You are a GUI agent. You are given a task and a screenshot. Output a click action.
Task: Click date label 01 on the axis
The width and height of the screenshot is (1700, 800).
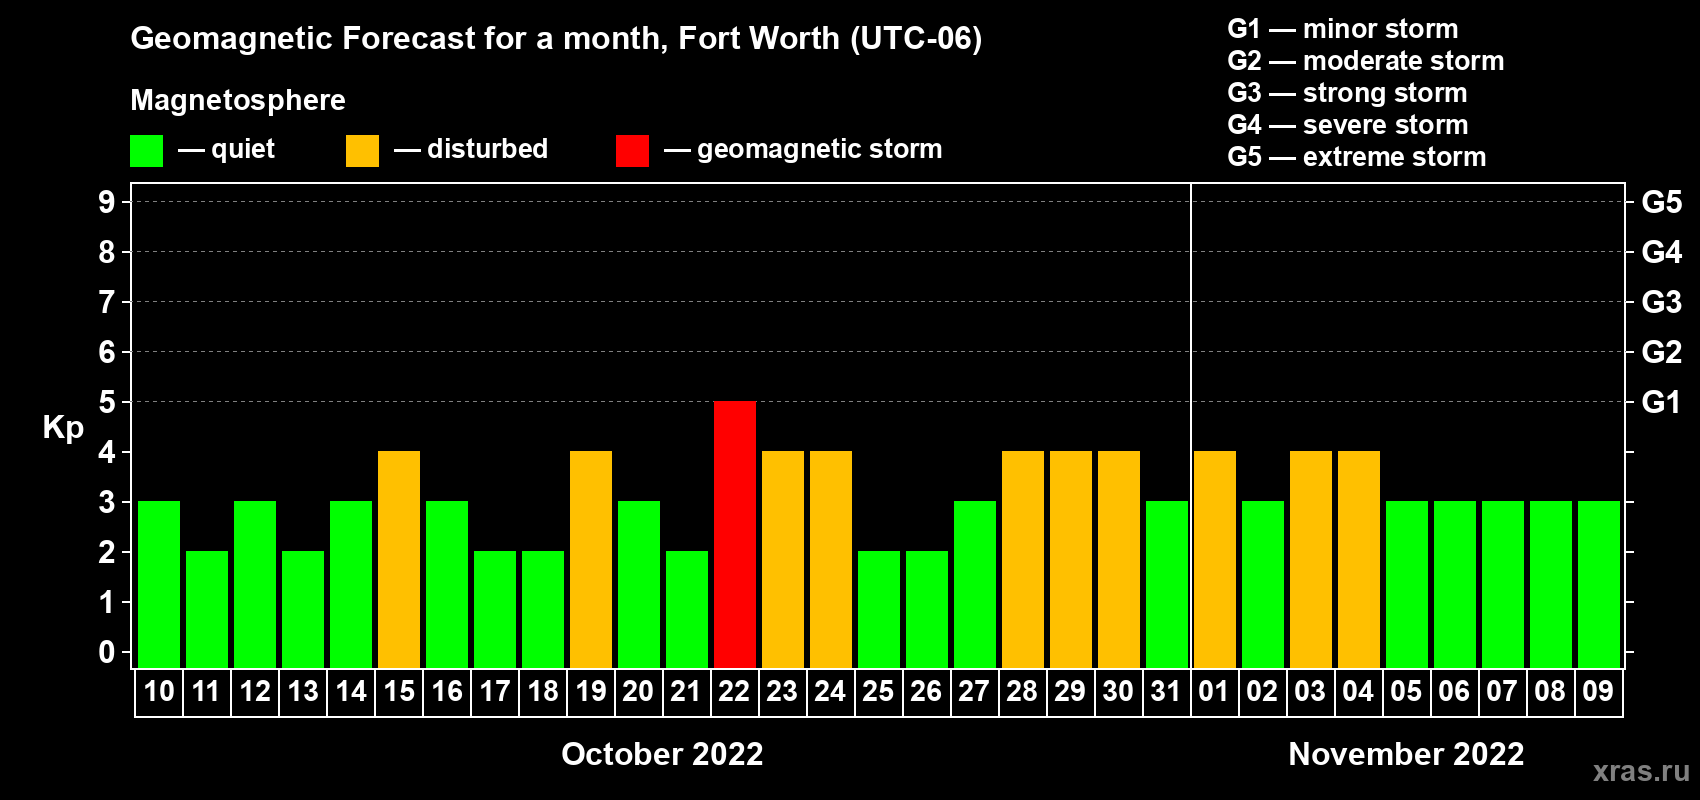(x=1214, y=692)
